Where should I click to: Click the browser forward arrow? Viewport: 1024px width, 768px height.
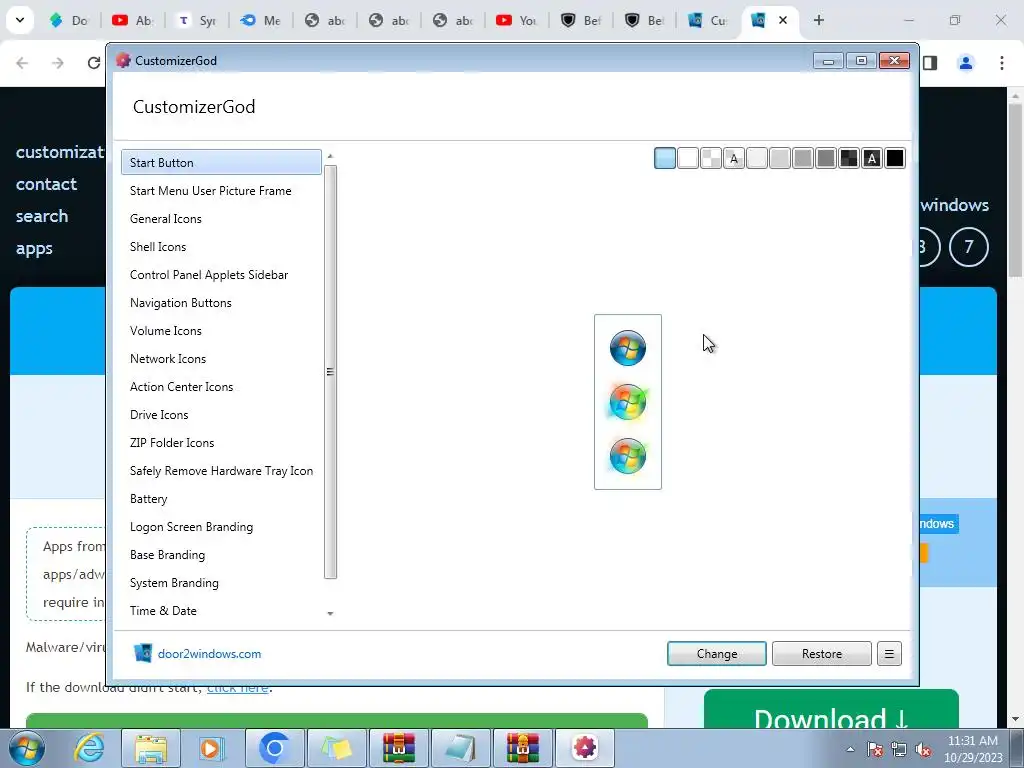click(58, 63)
